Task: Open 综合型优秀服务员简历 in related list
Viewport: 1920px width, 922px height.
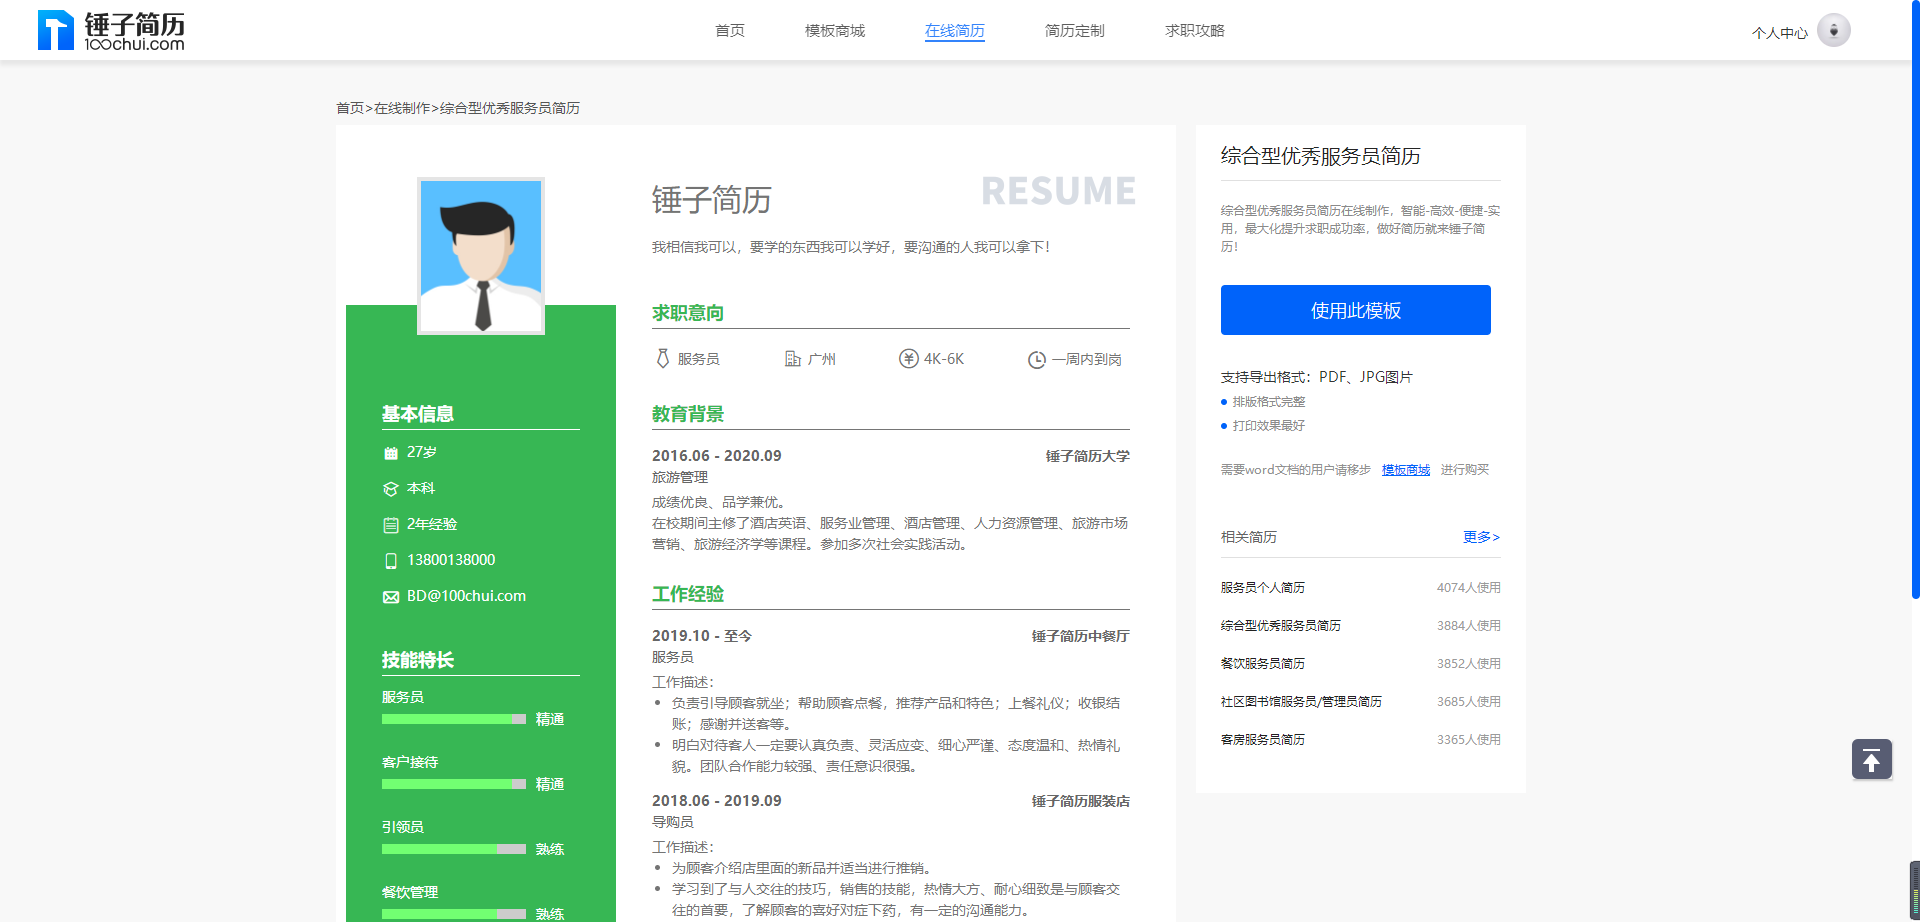Action: point(1281,626)
